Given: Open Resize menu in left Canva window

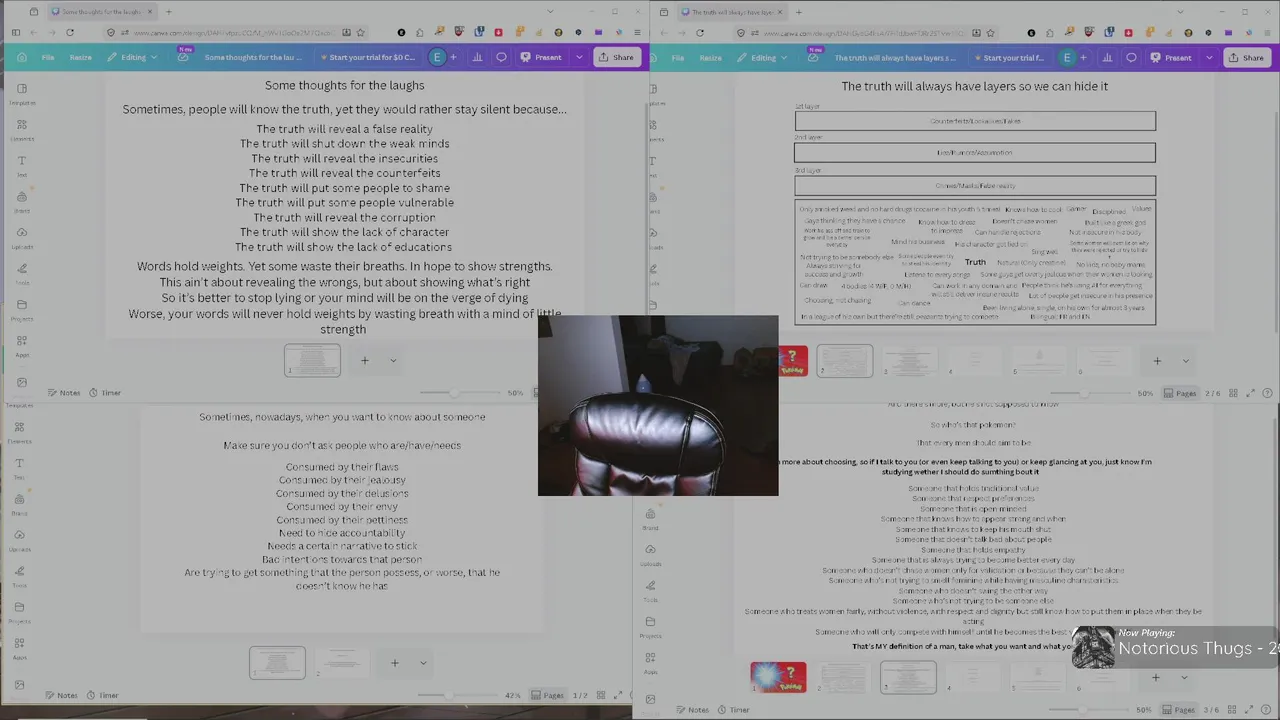Looking at the screenshot, I should click(81, 57).
